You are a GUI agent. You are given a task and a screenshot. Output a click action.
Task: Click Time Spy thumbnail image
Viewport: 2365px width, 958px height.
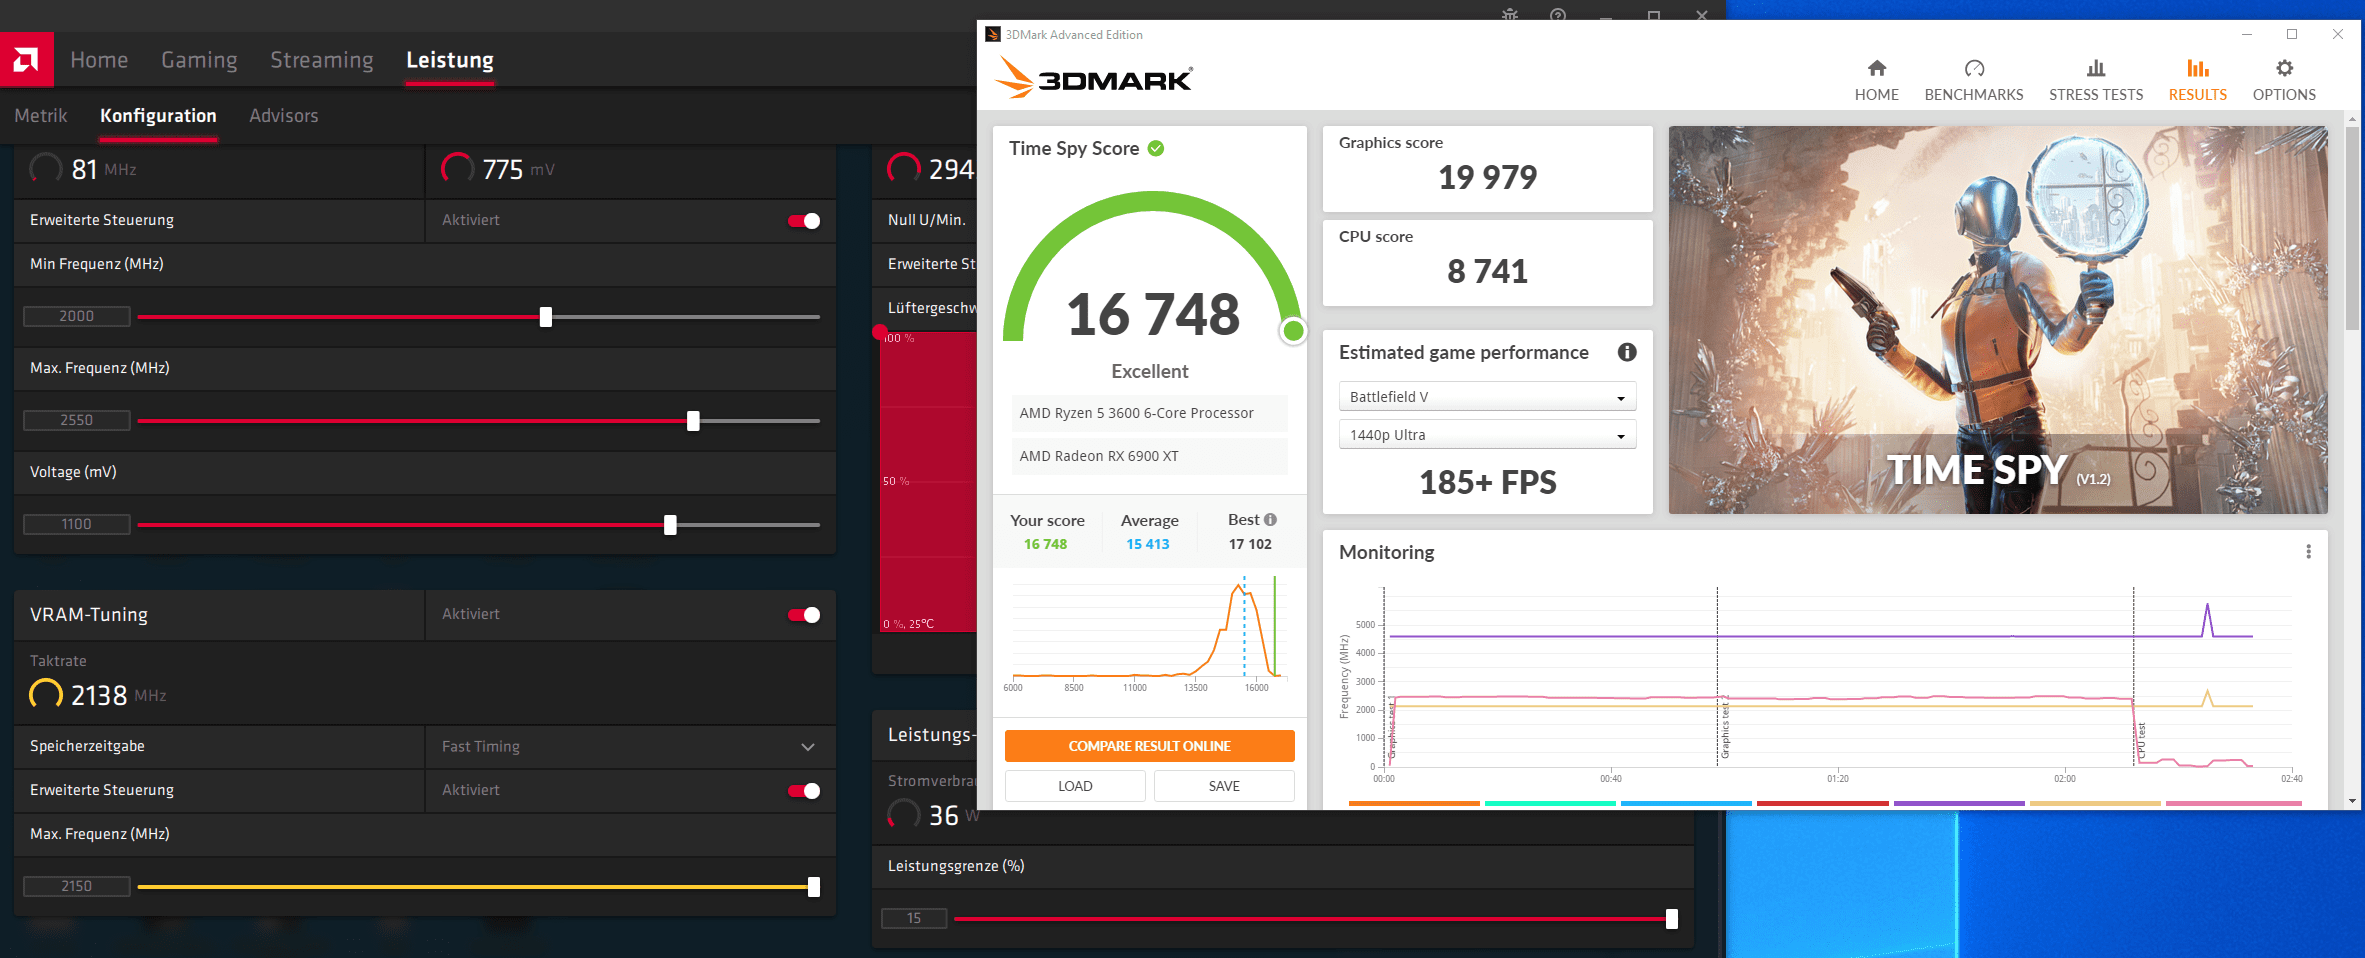(x=1998, y=320)
